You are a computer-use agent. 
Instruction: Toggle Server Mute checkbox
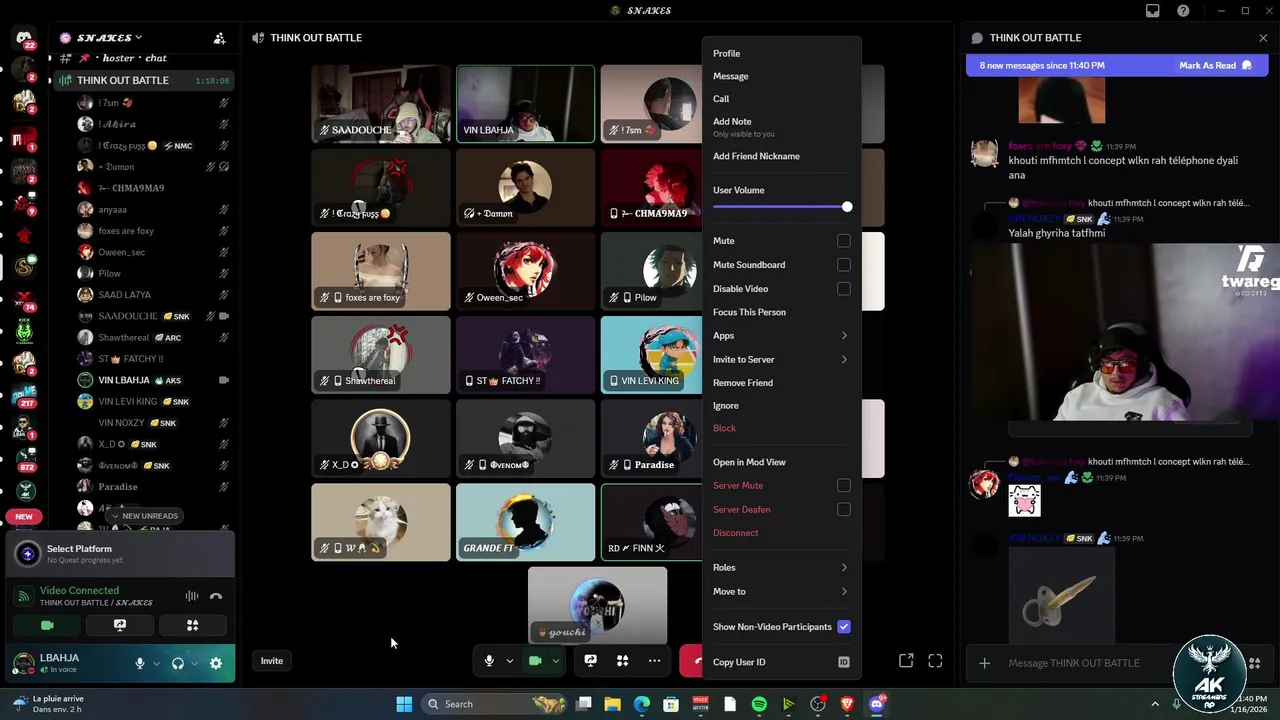844,486
